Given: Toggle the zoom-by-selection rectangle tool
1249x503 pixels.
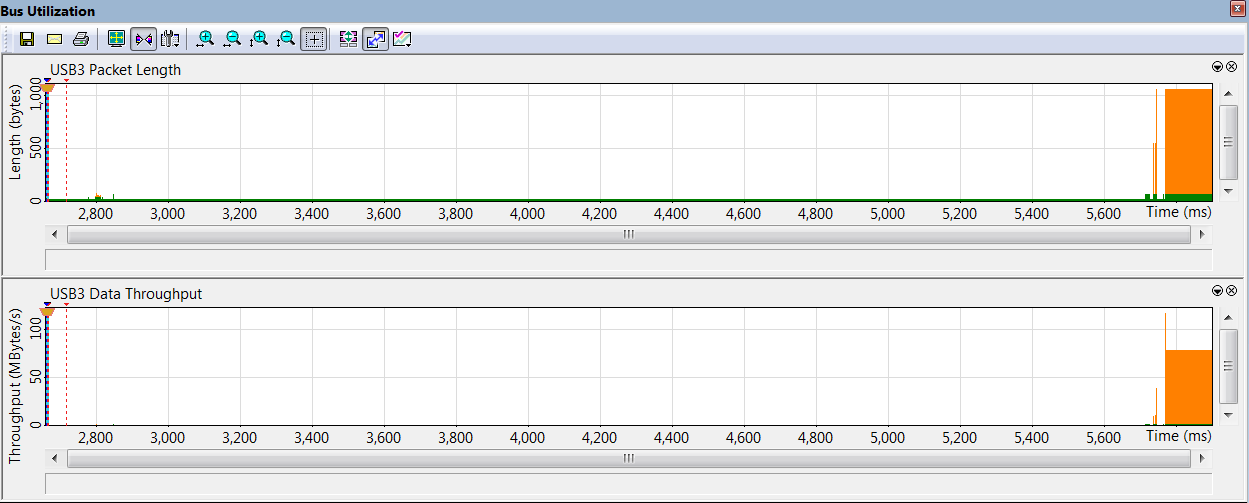Looking at the screenshot, I should tap(314, 39).
